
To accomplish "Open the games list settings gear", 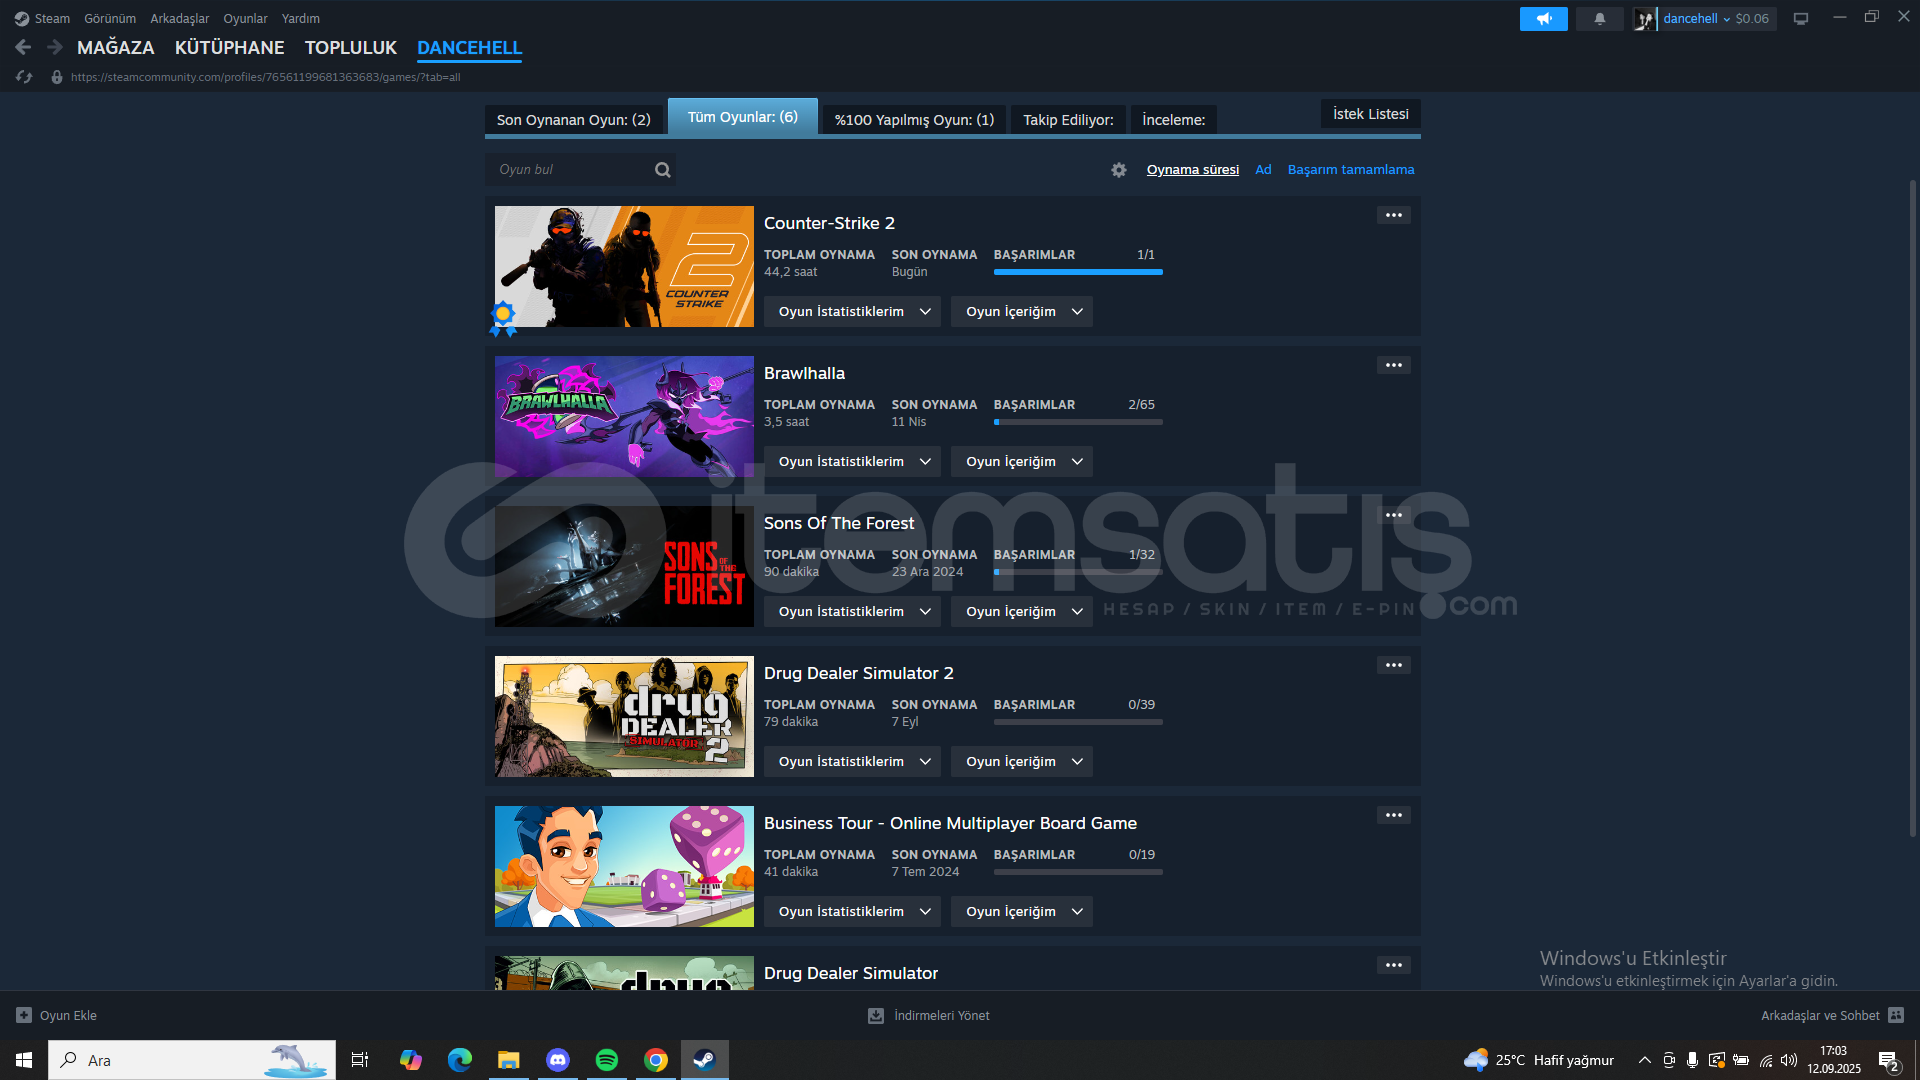I will point(1119,170).
